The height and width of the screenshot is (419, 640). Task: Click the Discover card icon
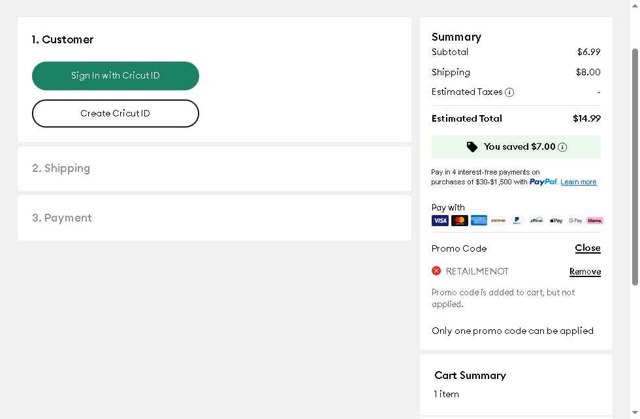498,220
